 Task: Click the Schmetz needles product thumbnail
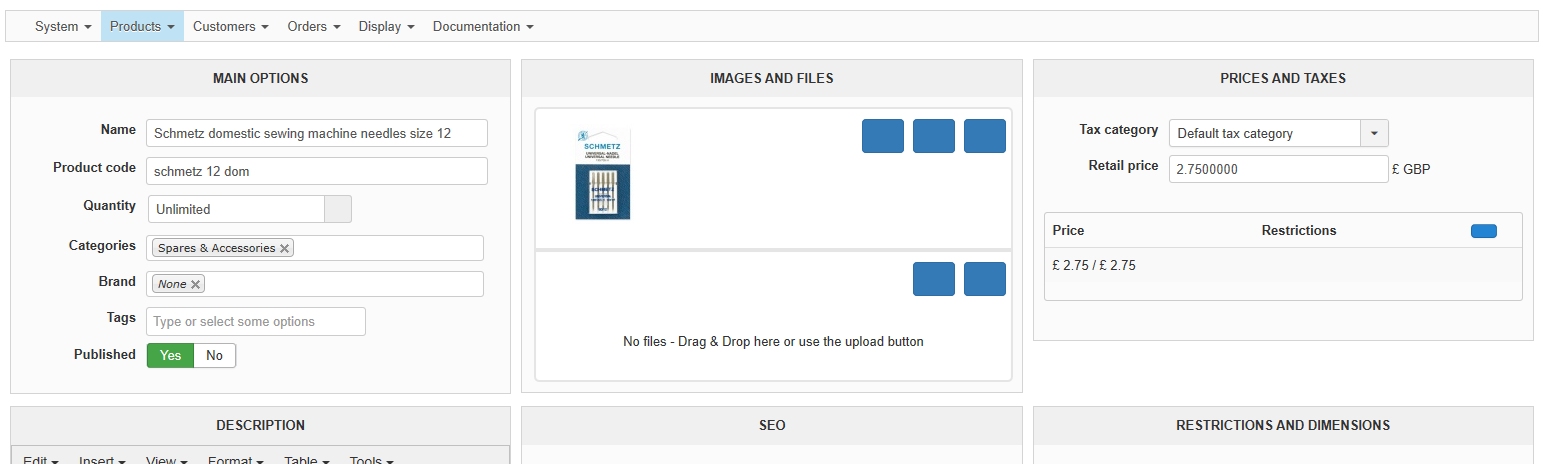tap(603, 174)
